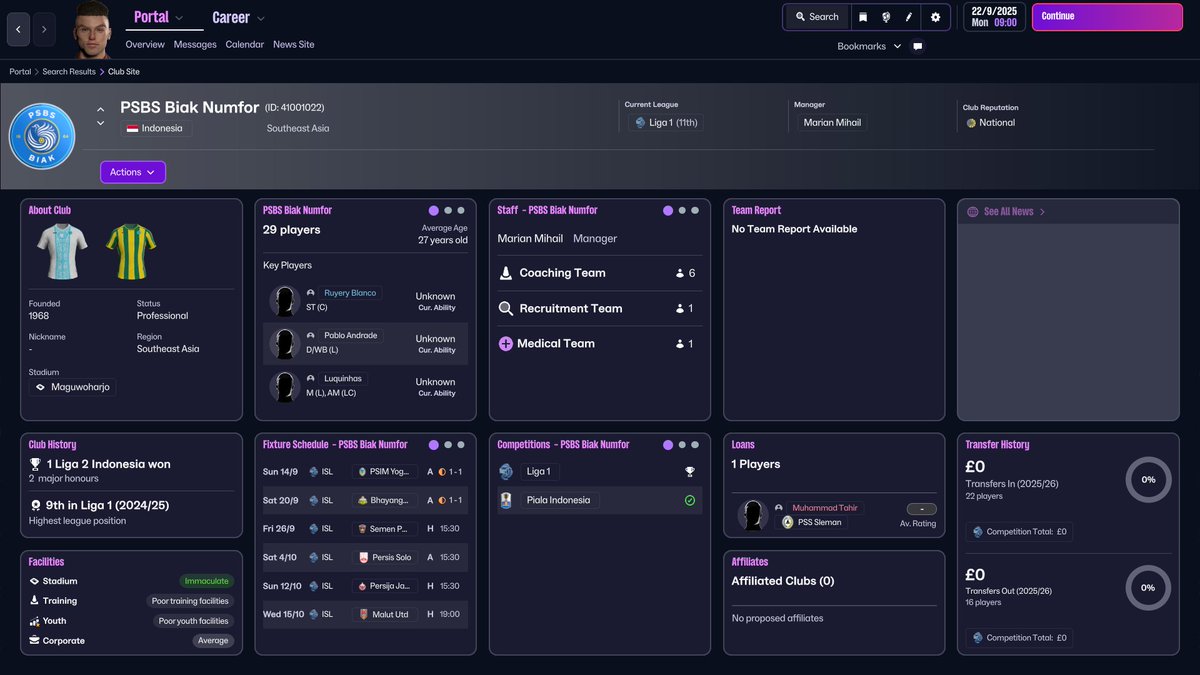Click the Piala Indonesia competition logo
The height and width of the screenshot is (675, 1200).
point(506,500)
